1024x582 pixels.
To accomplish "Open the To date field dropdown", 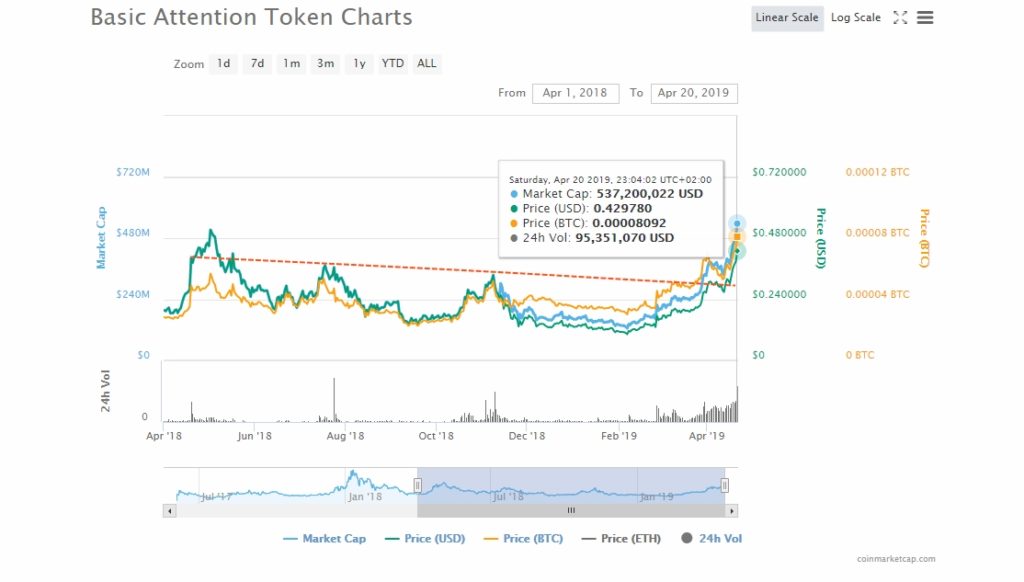I will click(694, 92).
